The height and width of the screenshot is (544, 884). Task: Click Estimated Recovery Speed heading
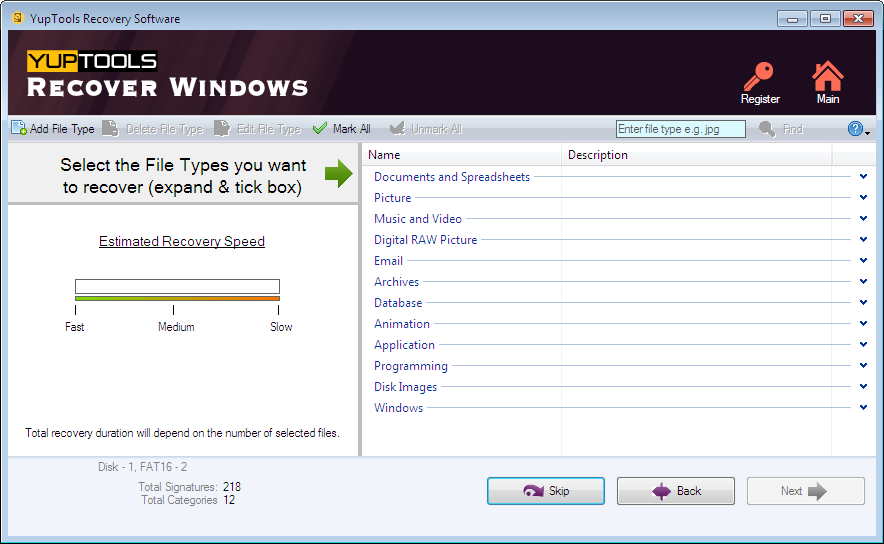point(182,241)
